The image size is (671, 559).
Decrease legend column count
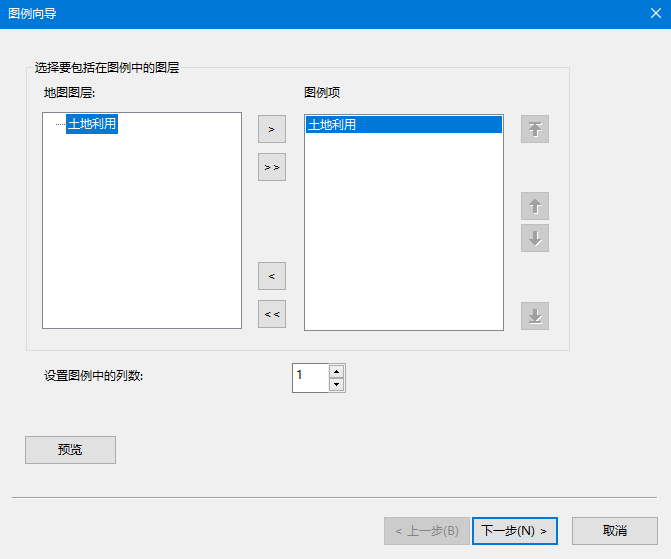coord(336,384)
